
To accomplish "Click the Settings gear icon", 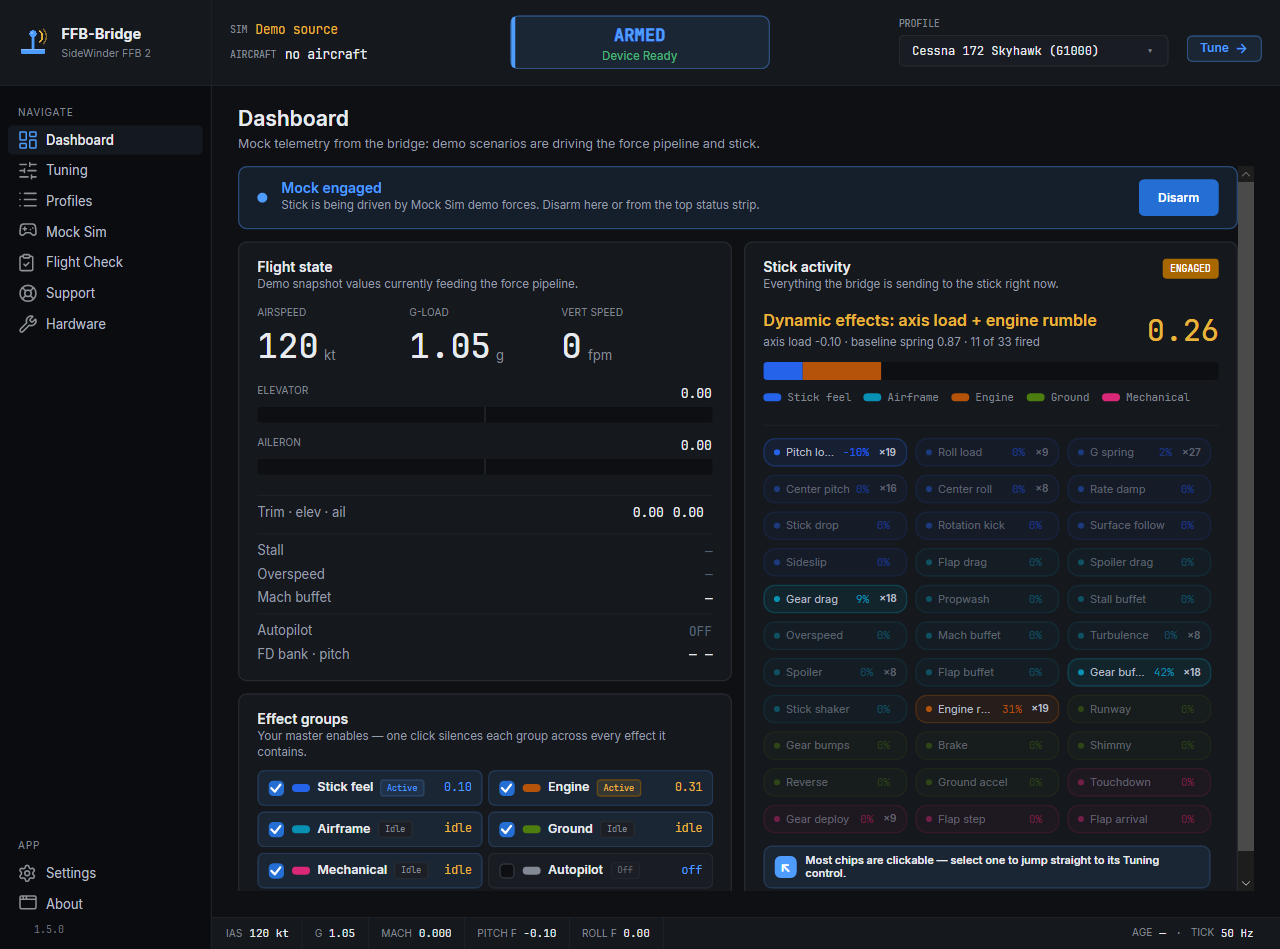I will click(28, 873).
